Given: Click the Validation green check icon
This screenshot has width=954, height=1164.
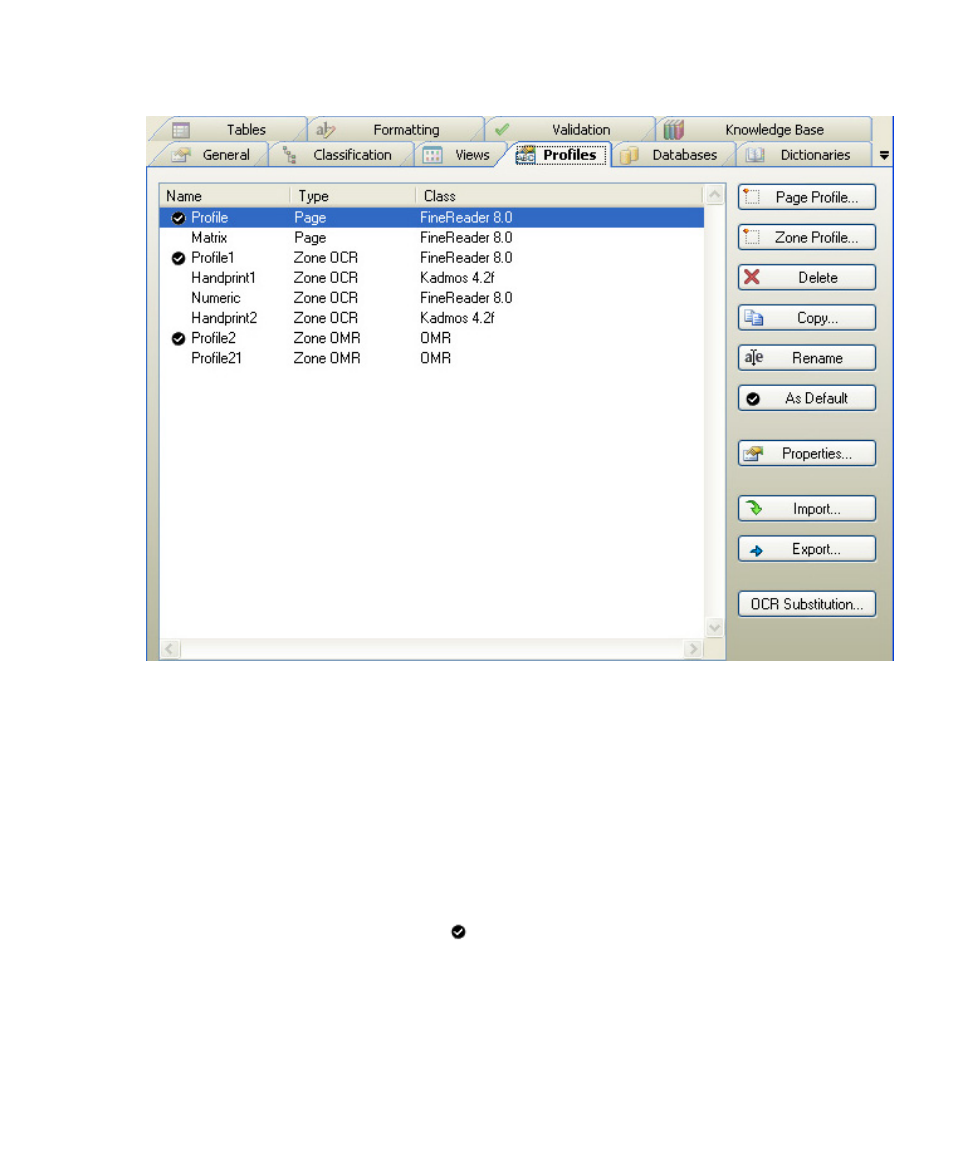Looking at the screenshot, I should pyautogui.click(x=502, y=129).
